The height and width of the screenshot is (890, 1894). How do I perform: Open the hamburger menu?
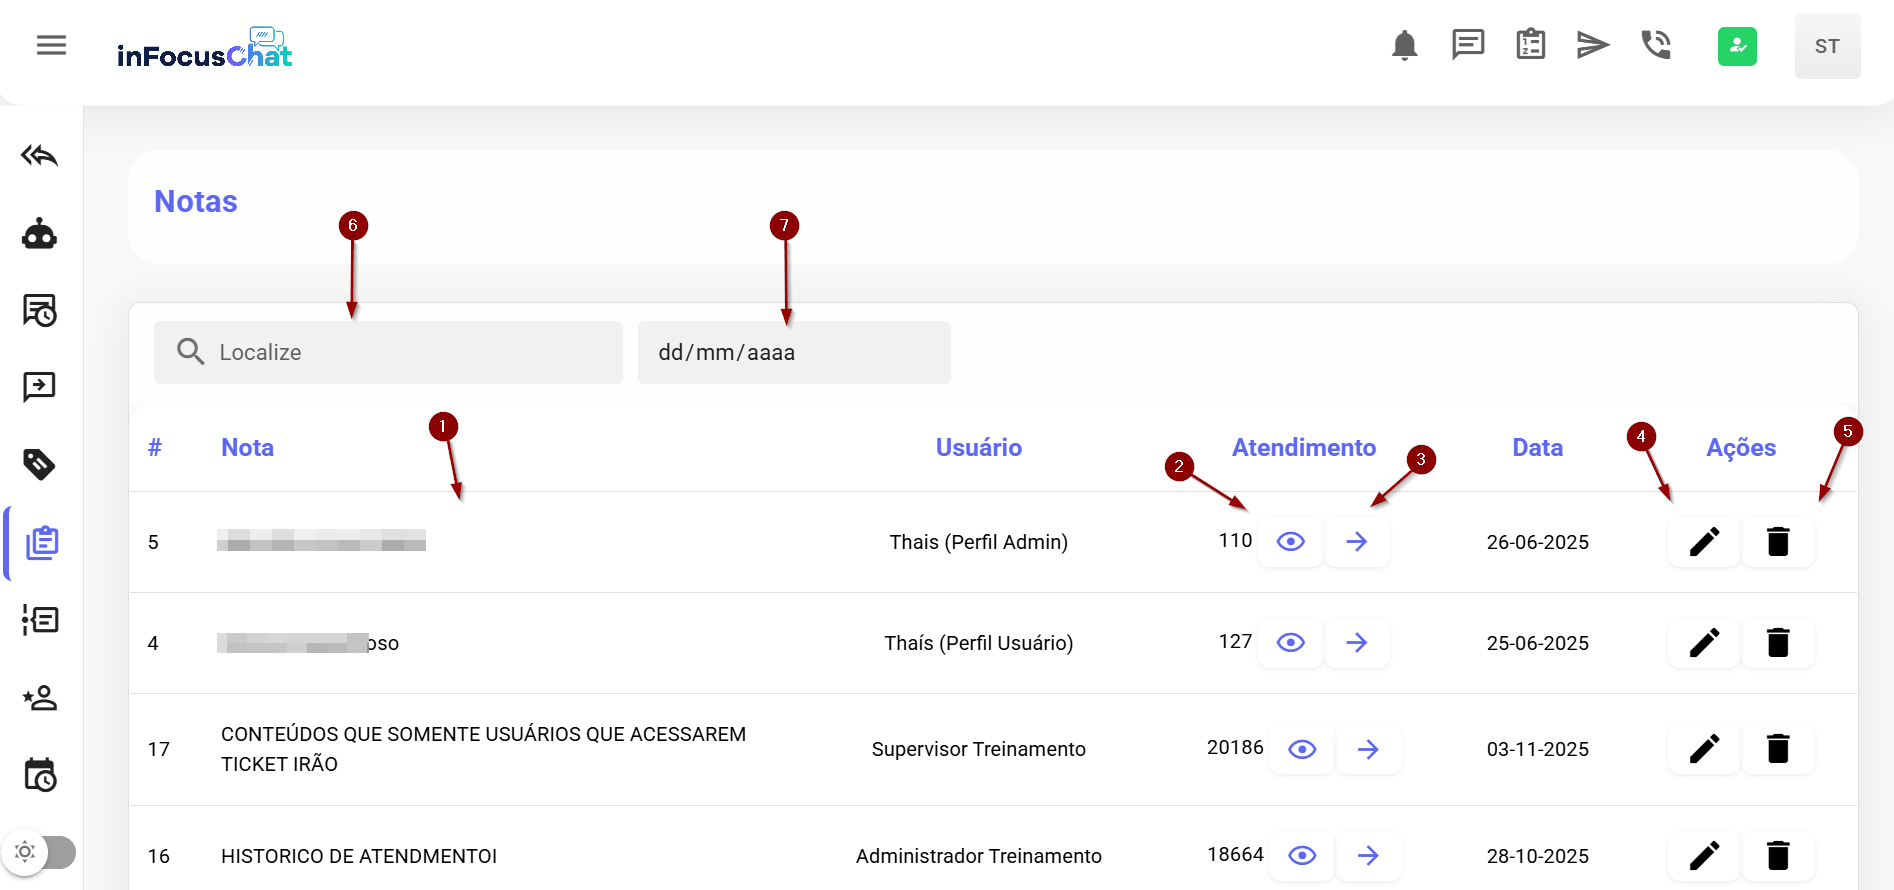point(51,46)
